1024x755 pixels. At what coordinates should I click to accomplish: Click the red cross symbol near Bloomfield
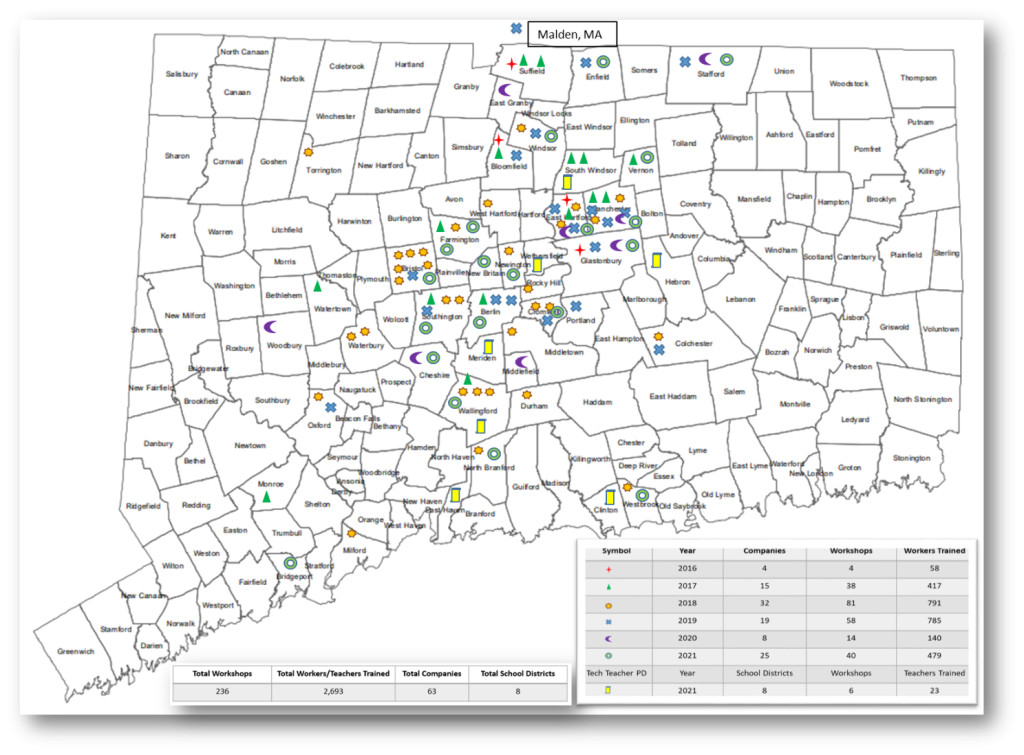pos(499,142)
